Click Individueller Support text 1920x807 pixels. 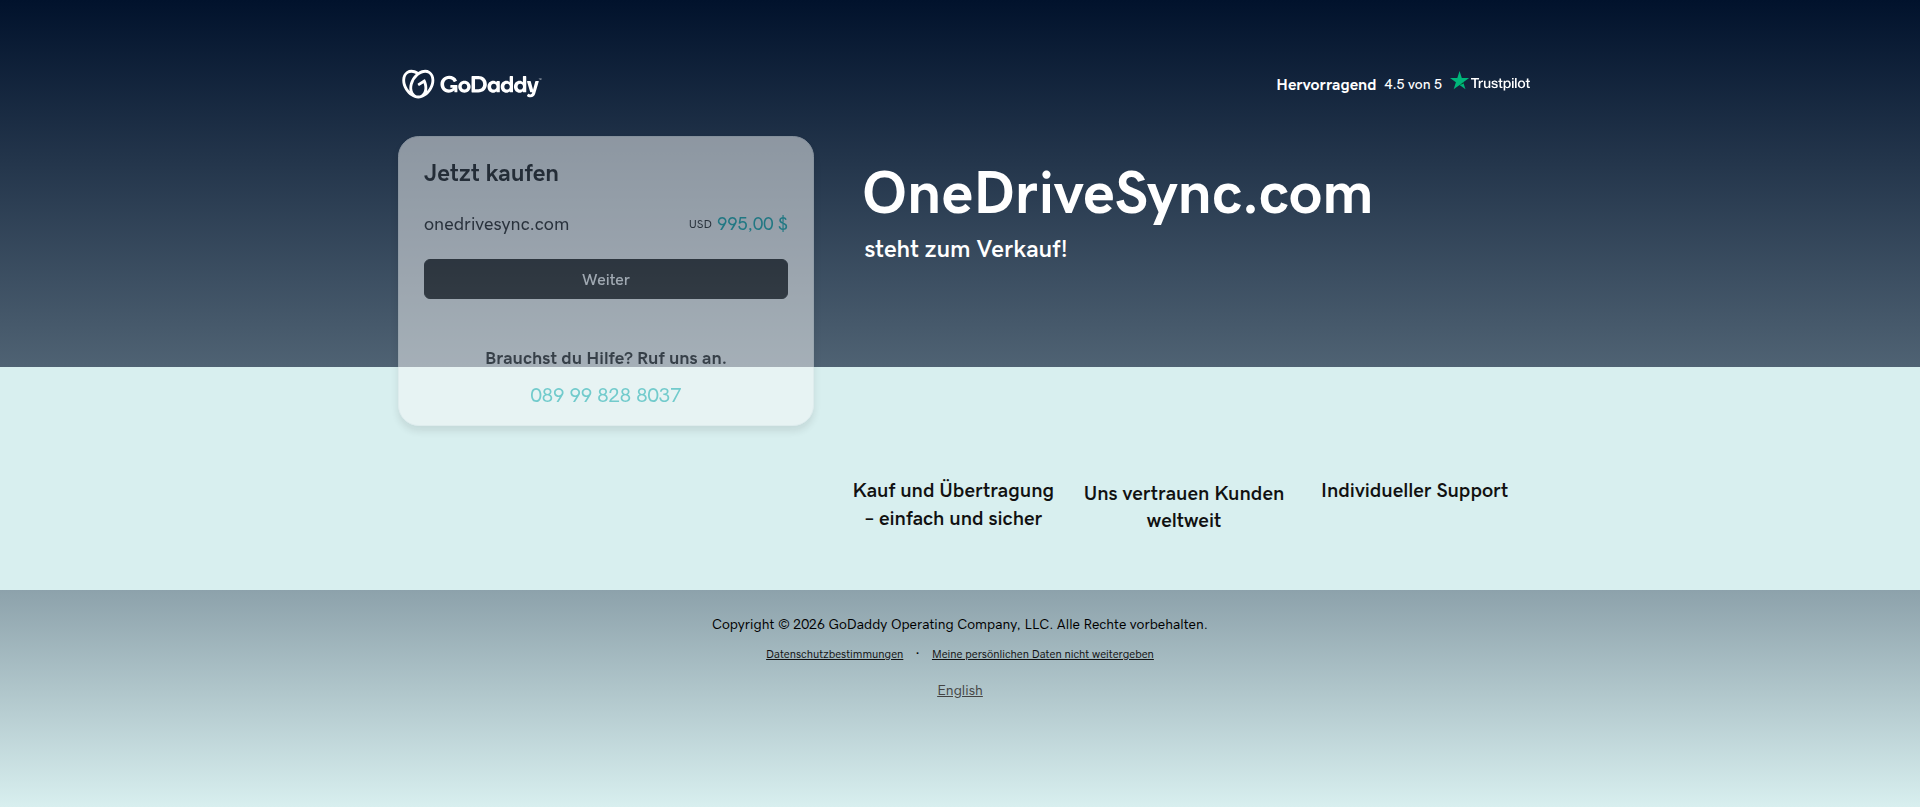pyautogui.click(x=1414, y=490)
